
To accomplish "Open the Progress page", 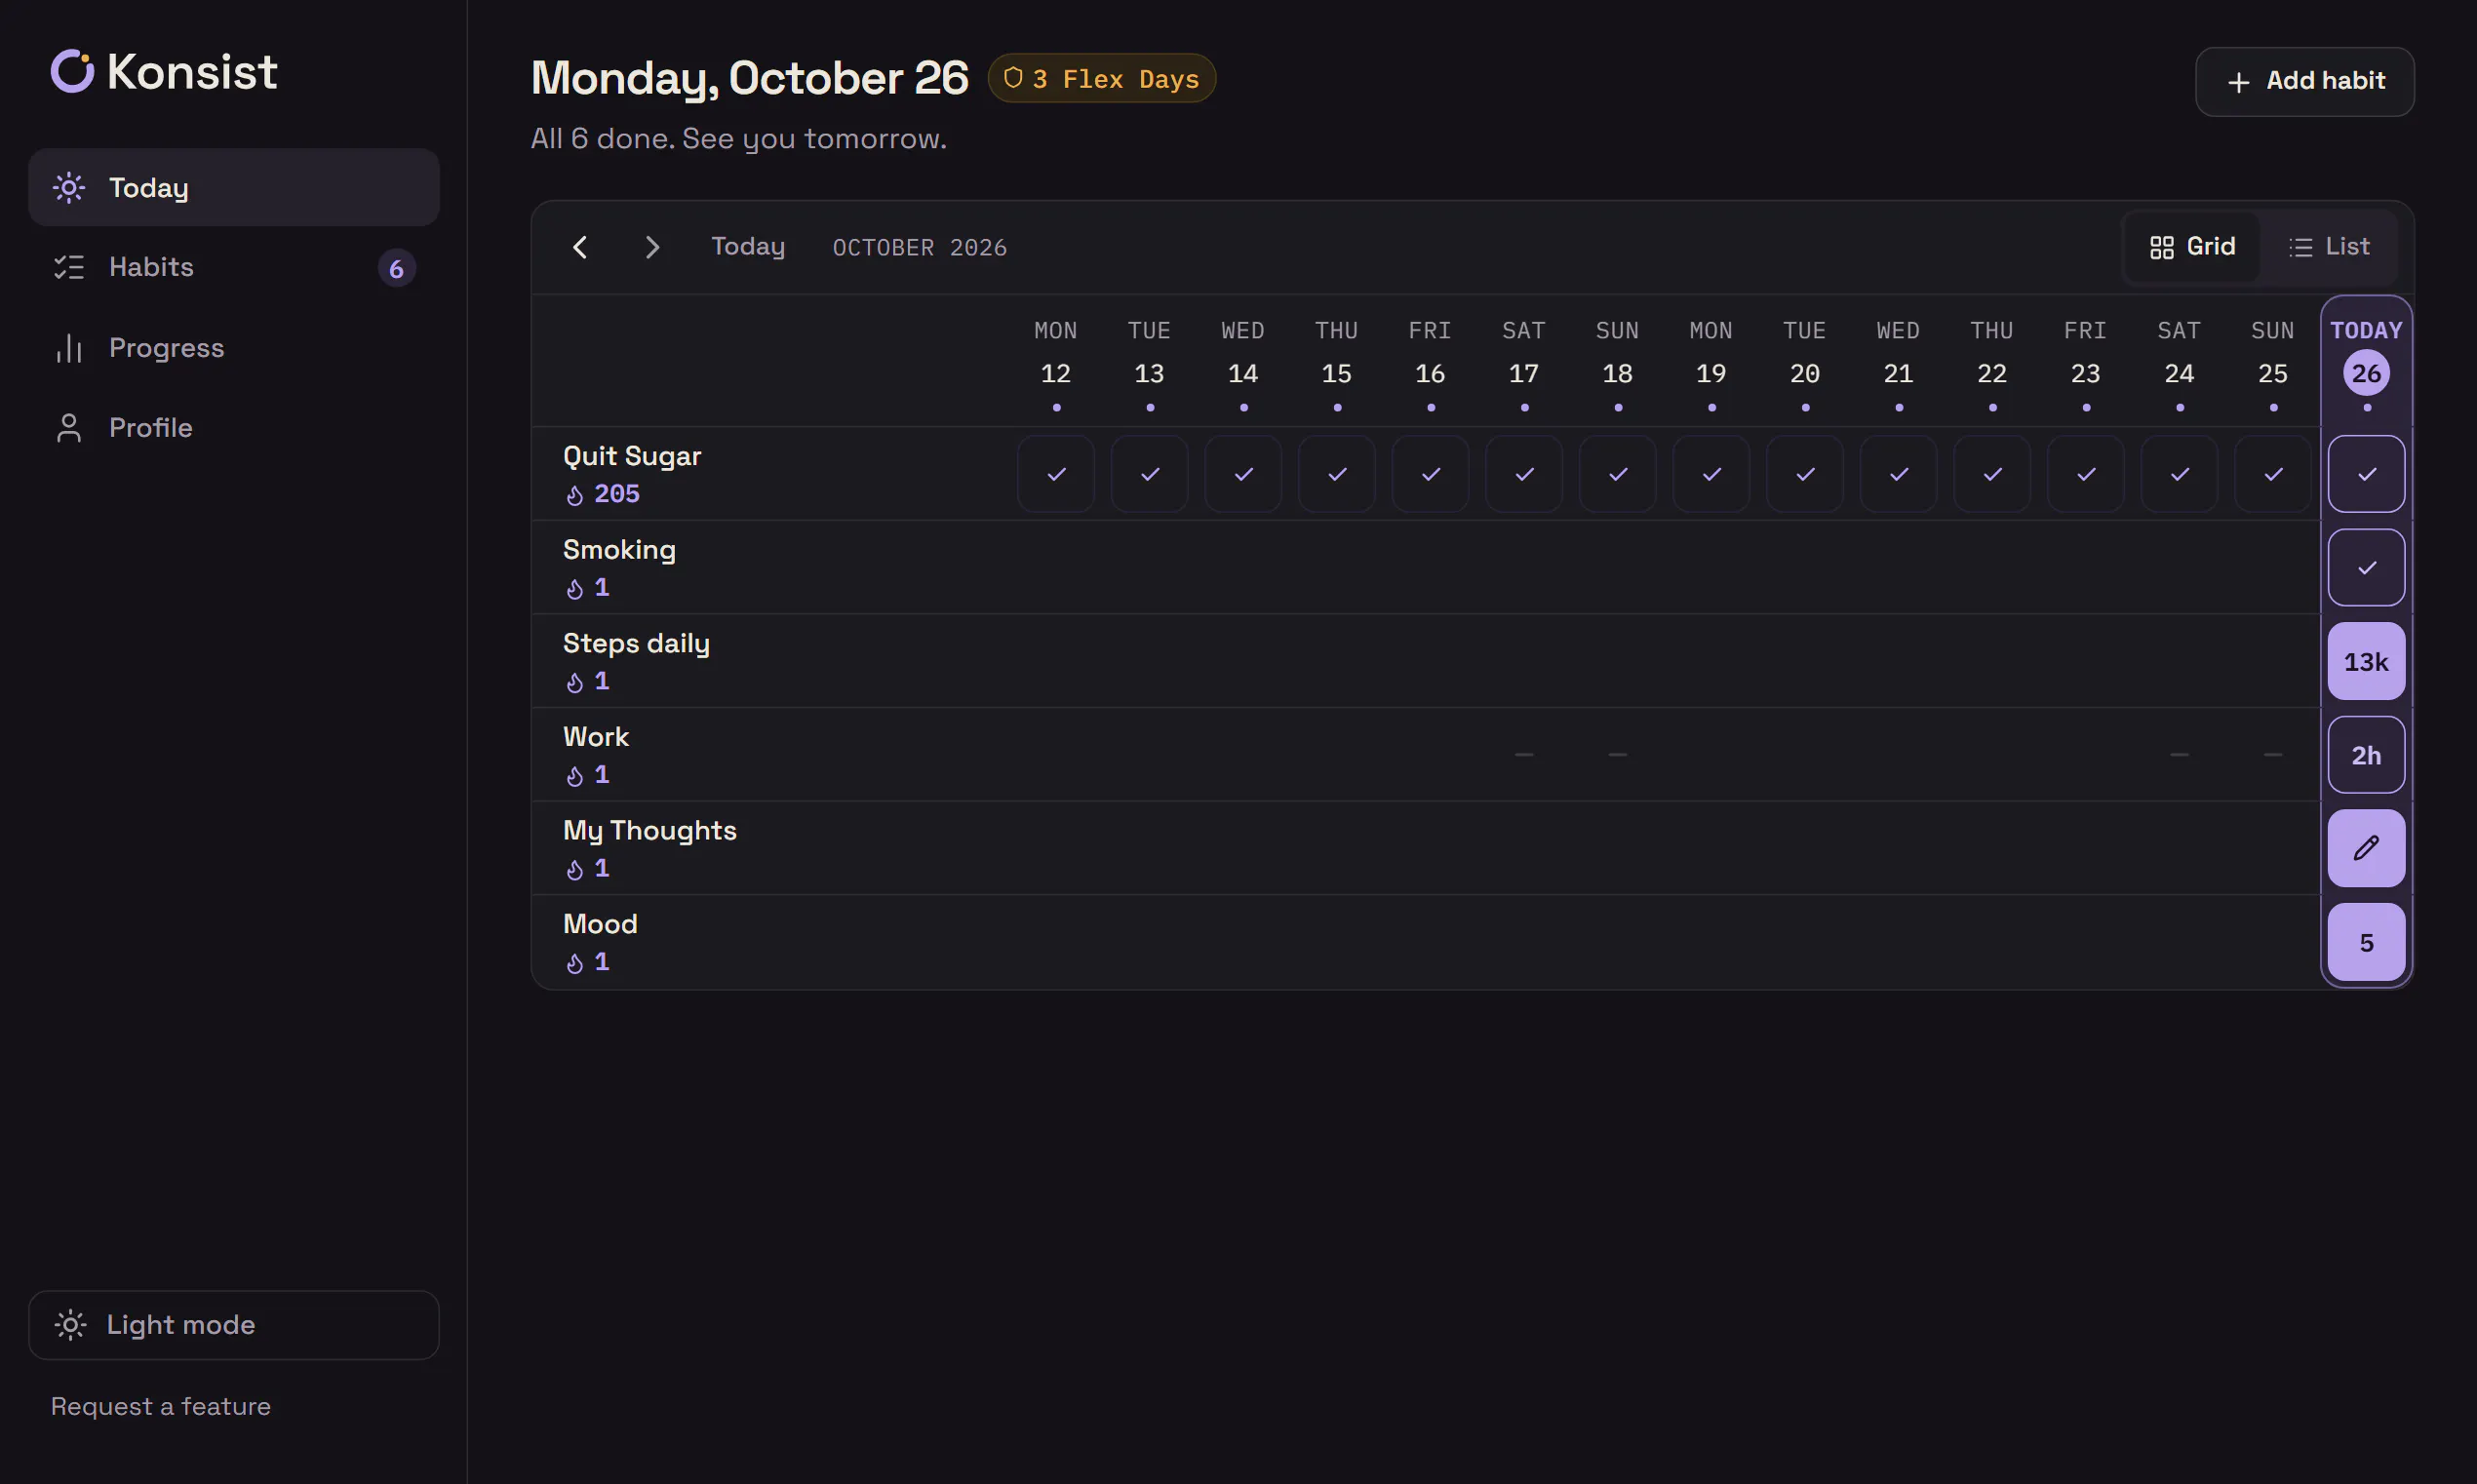I will (234, 347).
